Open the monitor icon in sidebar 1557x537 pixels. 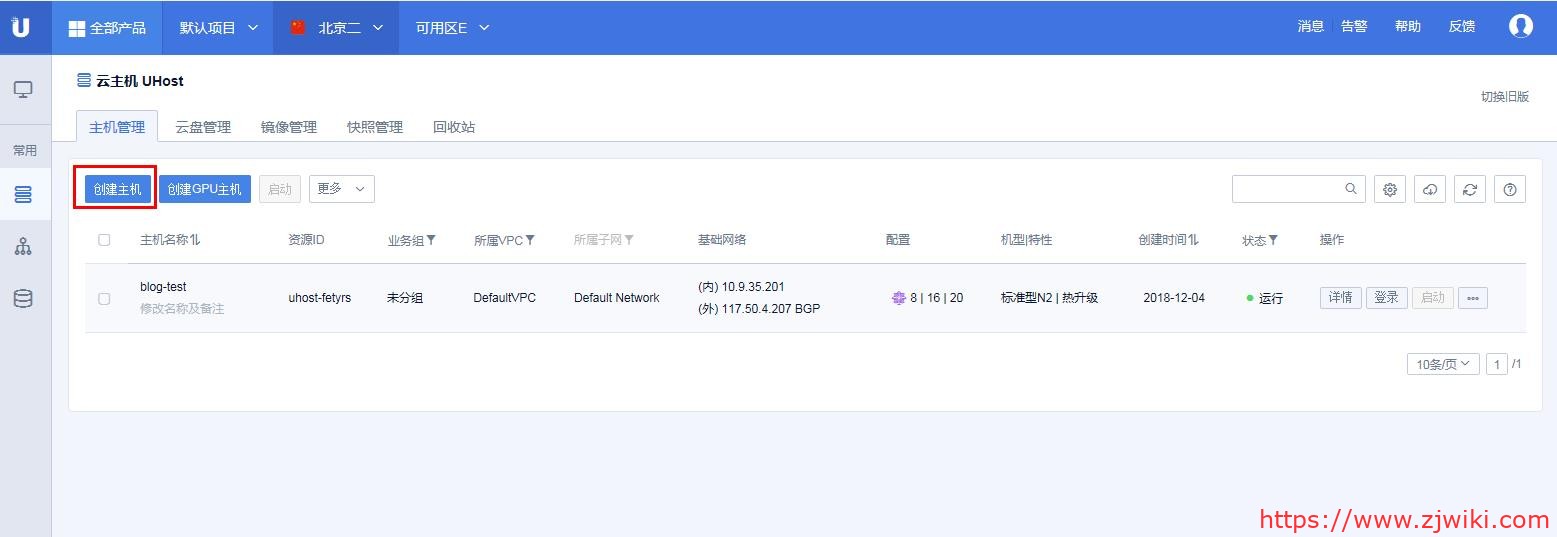pyautogui.click(x=23, y=90)
